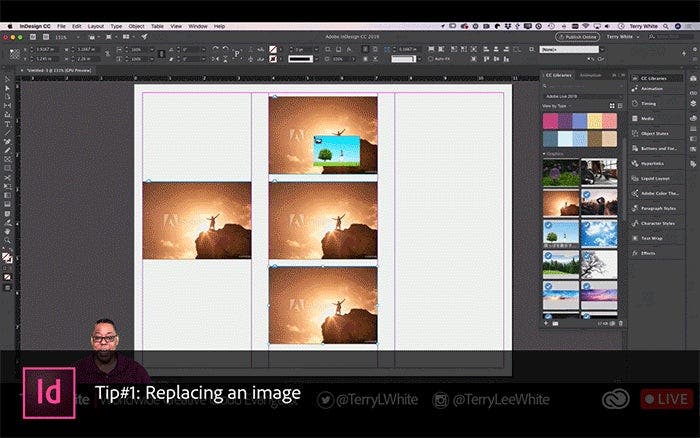
Task: Expand the View by Type dropdown
Action: 556,104
